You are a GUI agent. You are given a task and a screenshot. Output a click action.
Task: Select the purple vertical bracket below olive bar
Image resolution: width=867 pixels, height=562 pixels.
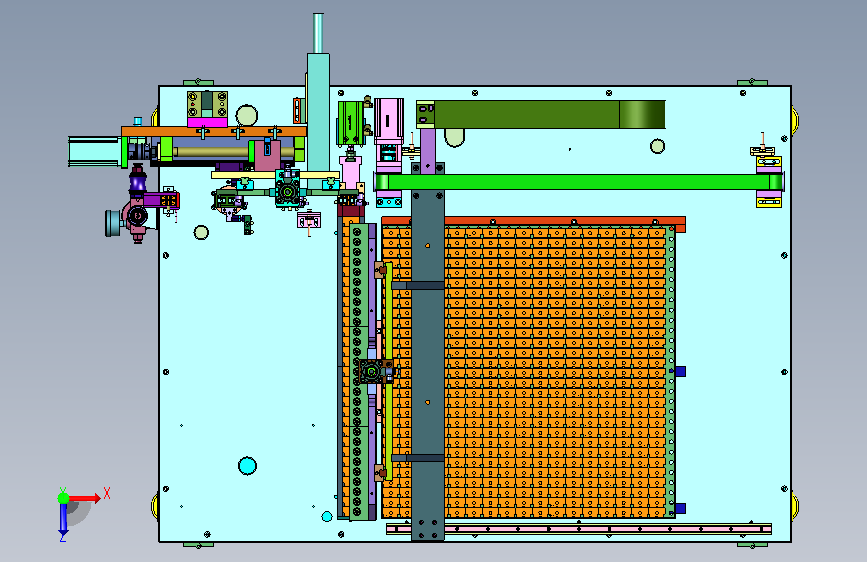(428, 150)
